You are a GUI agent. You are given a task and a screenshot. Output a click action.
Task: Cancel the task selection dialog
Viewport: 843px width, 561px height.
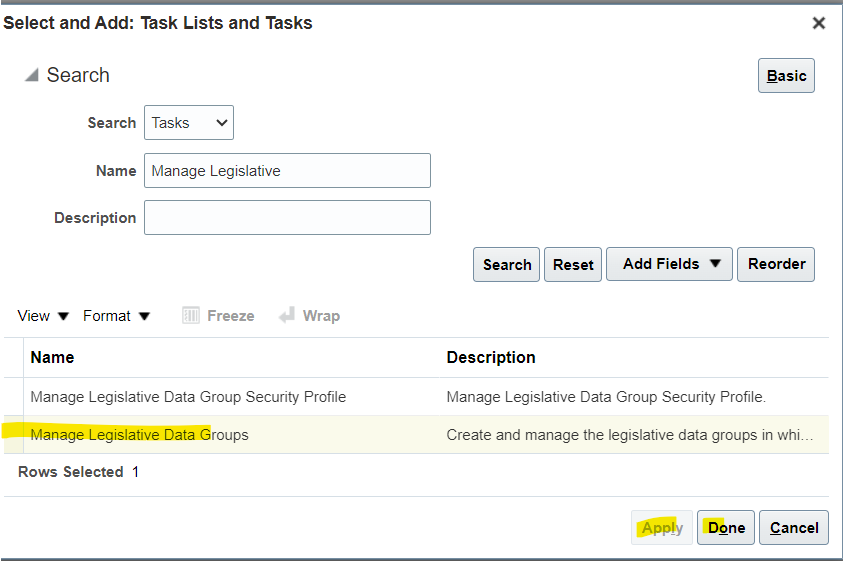tap(793, 528)
